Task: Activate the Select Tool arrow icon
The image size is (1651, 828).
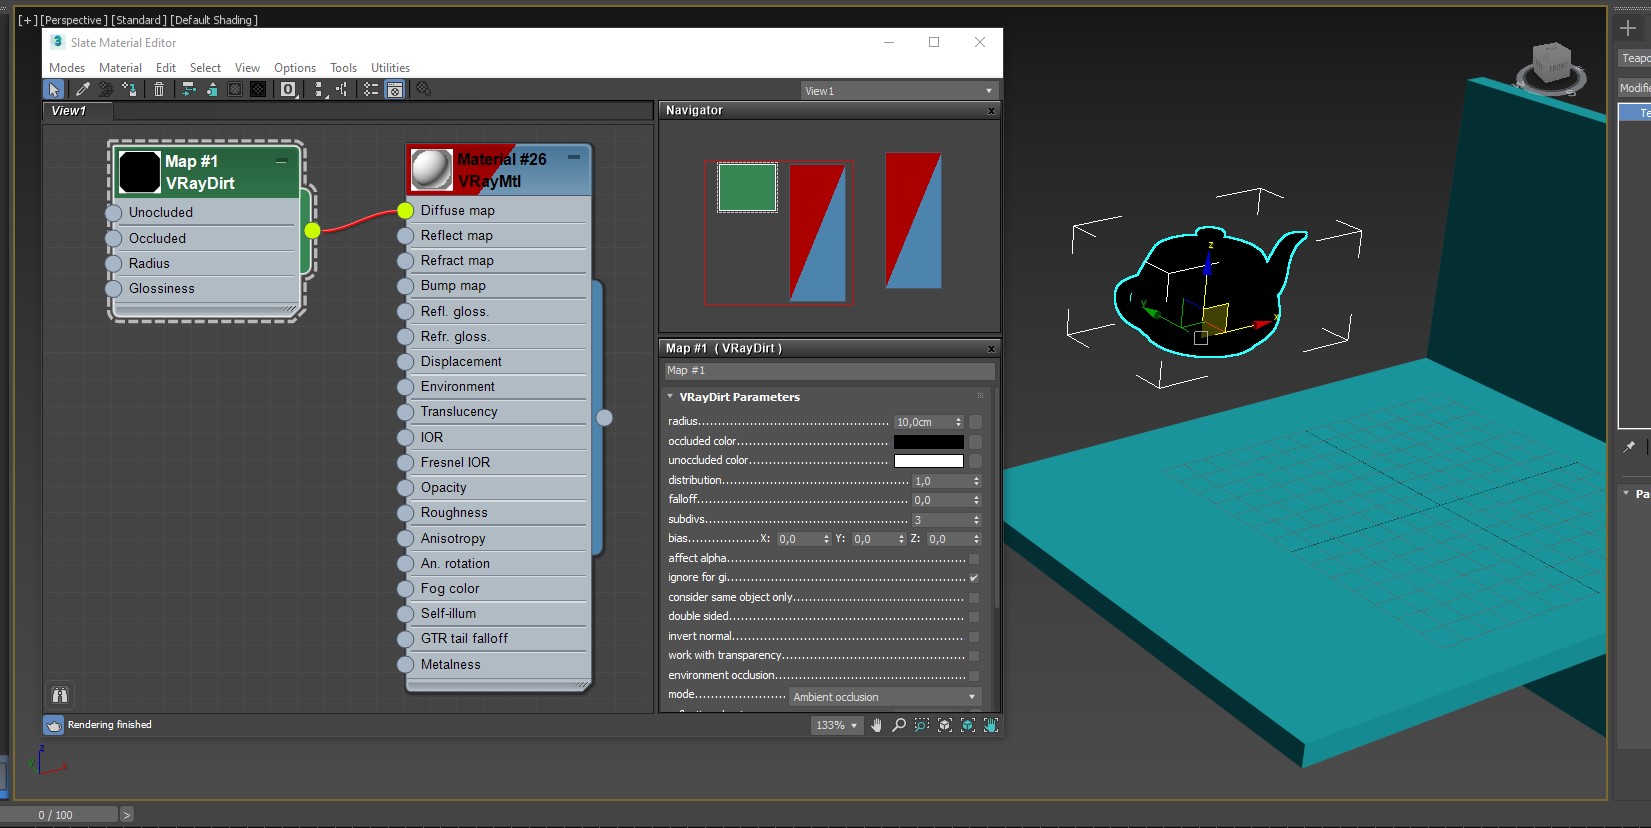Action: point(55,90)
